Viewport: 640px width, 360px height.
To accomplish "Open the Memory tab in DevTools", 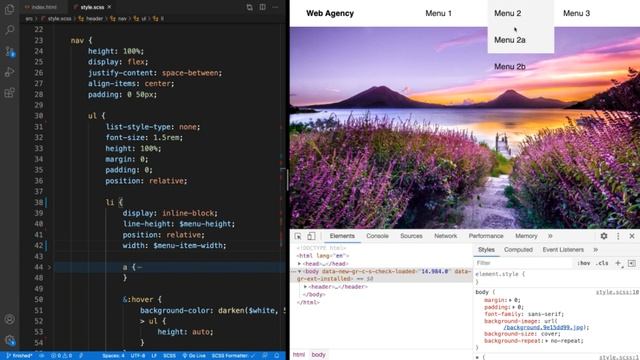I will (x=526, y=236).
